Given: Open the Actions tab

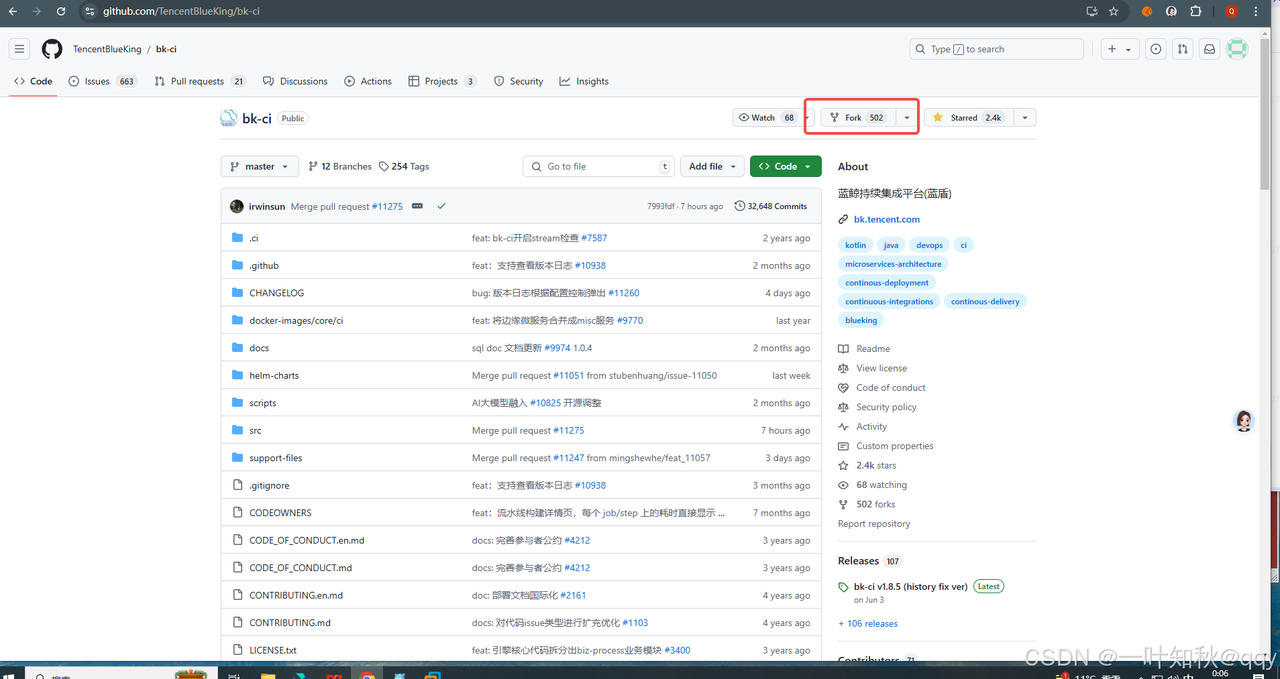Looking at the screenshot, I should 368,82.
